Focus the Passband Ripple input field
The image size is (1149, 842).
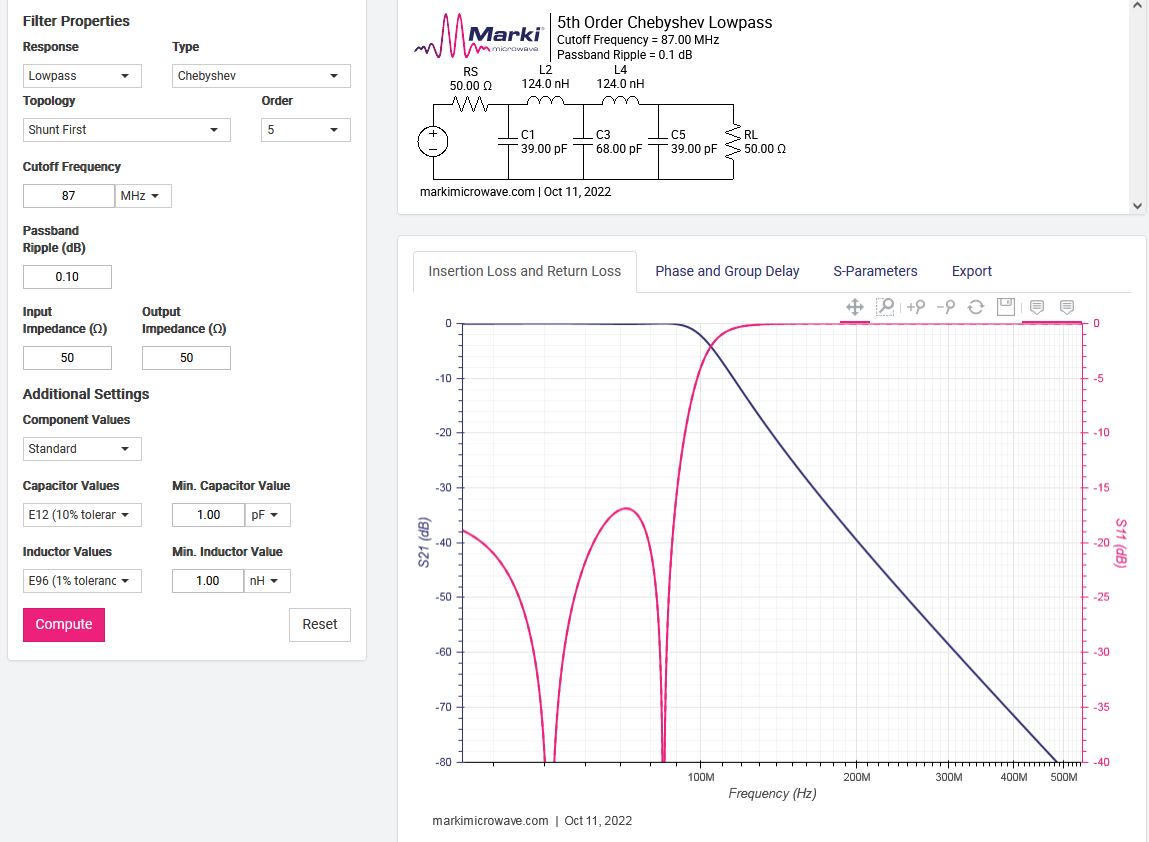point(67,277)
